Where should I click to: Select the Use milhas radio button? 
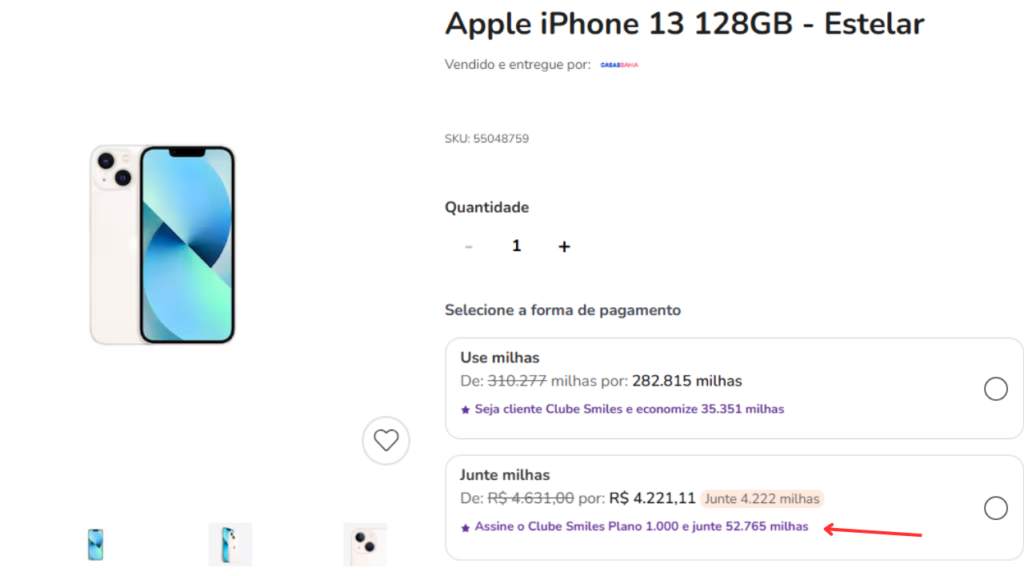(995, 389)
